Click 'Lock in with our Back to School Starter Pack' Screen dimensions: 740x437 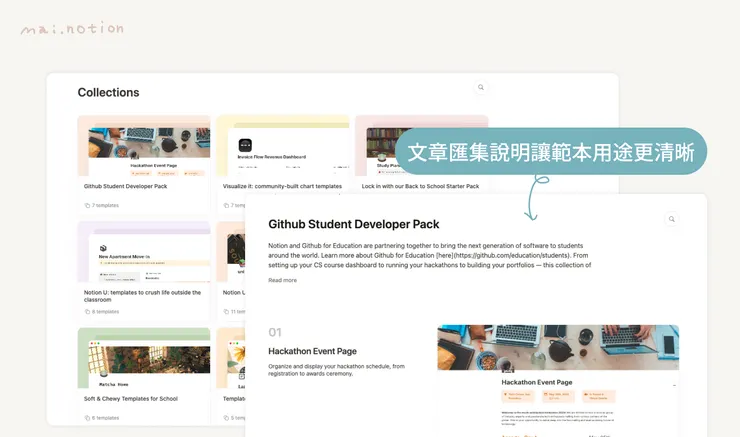click(420, 186)
